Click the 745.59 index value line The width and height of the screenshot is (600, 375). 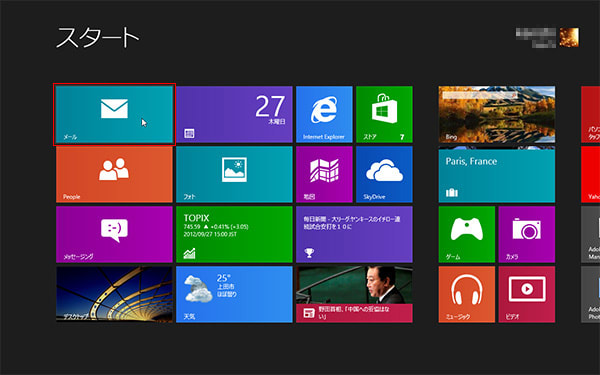coord(216,227)
